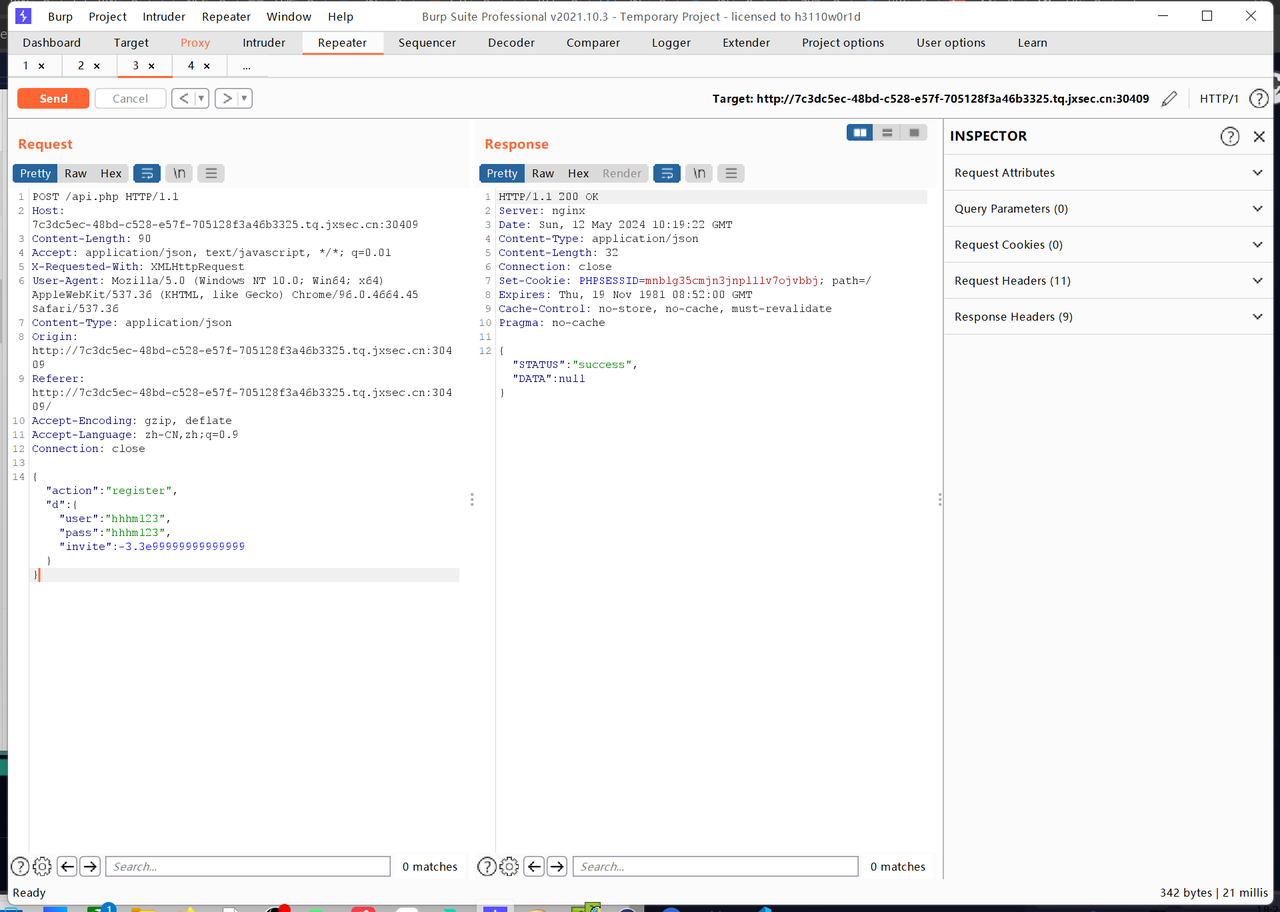Open the Extender tab
Image resolution: width=1280 pixels, height=912 pixels.
click(x=746, y=43)
